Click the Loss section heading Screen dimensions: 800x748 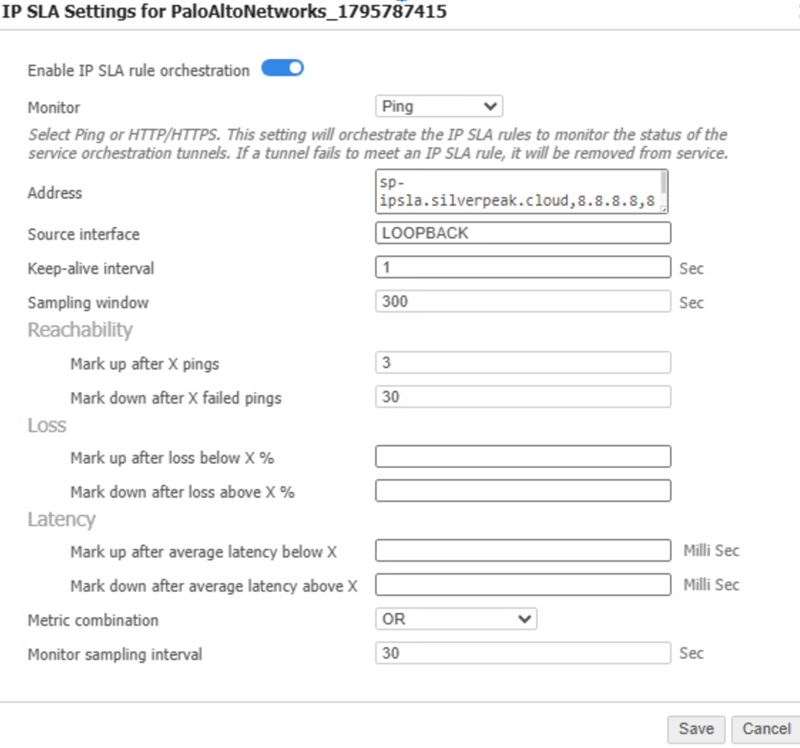pos(47,425)
